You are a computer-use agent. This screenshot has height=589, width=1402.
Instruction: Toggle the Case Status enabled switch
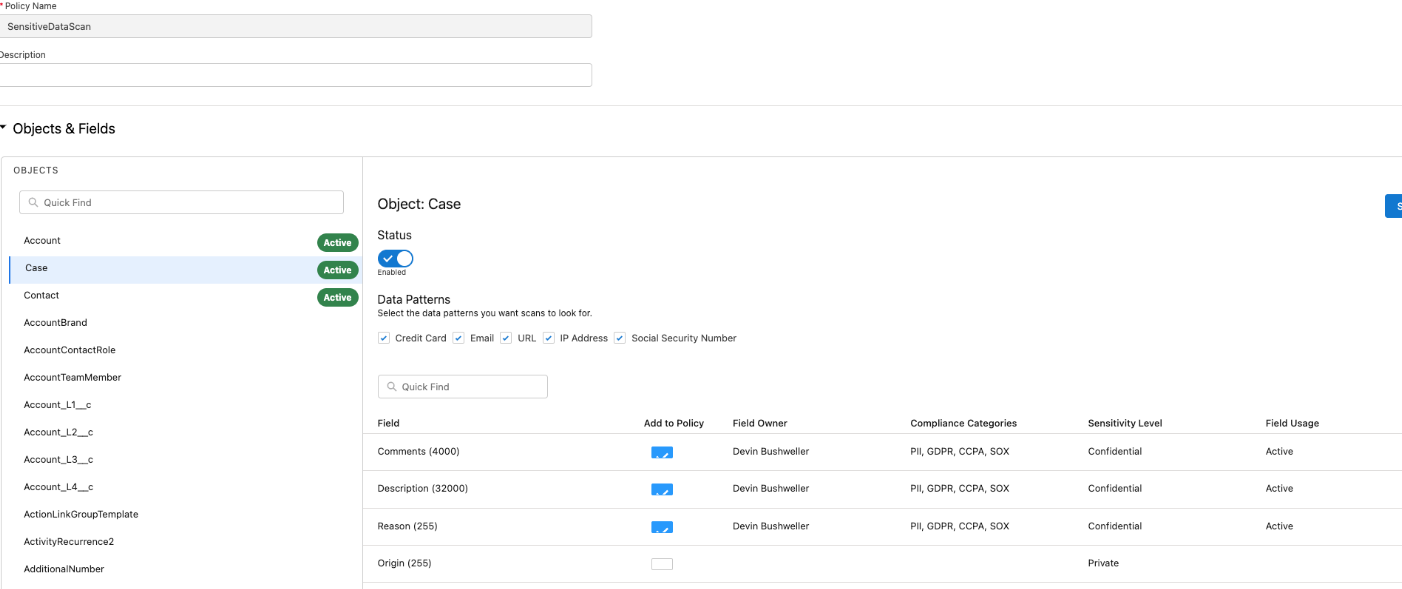click(396, 258)
